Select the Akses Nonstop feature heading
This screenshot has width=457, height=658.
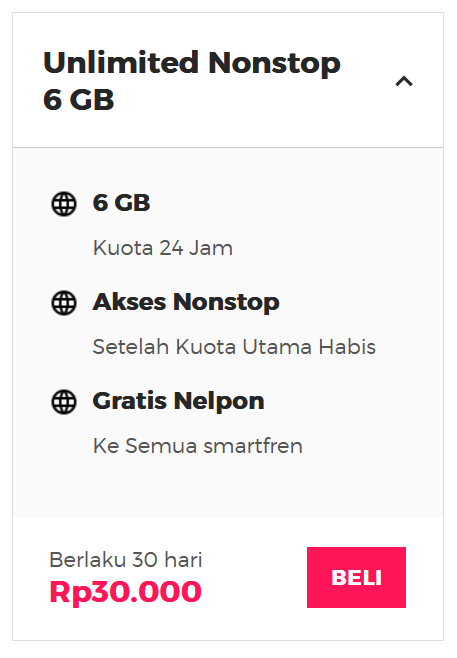[186, 302]
